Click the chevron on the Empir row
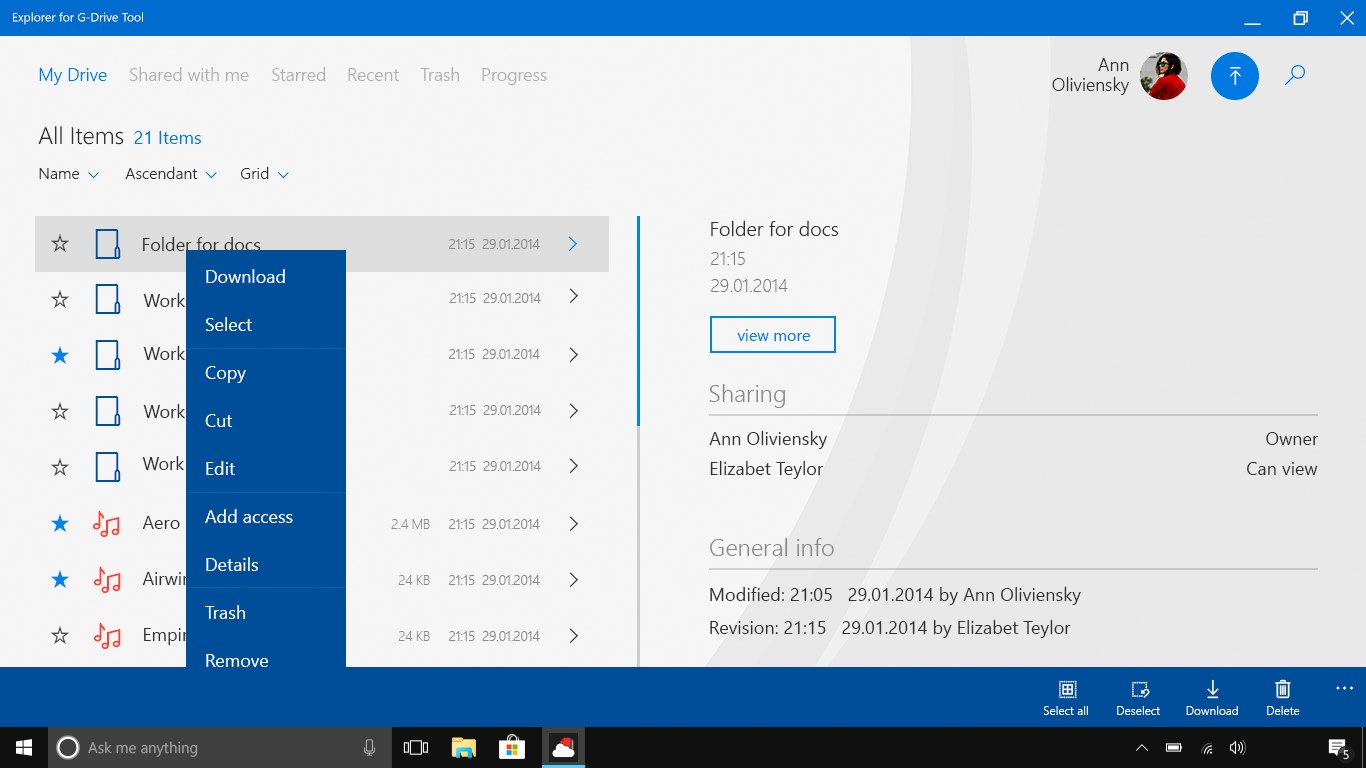 point(573,635)
